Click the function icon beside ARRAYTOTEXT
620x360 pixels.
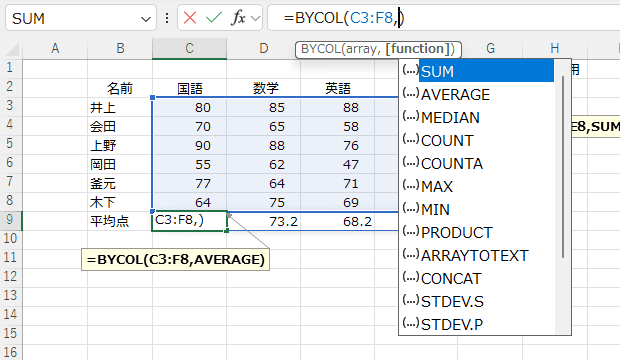pyautogui.click(x=410, y=254)
